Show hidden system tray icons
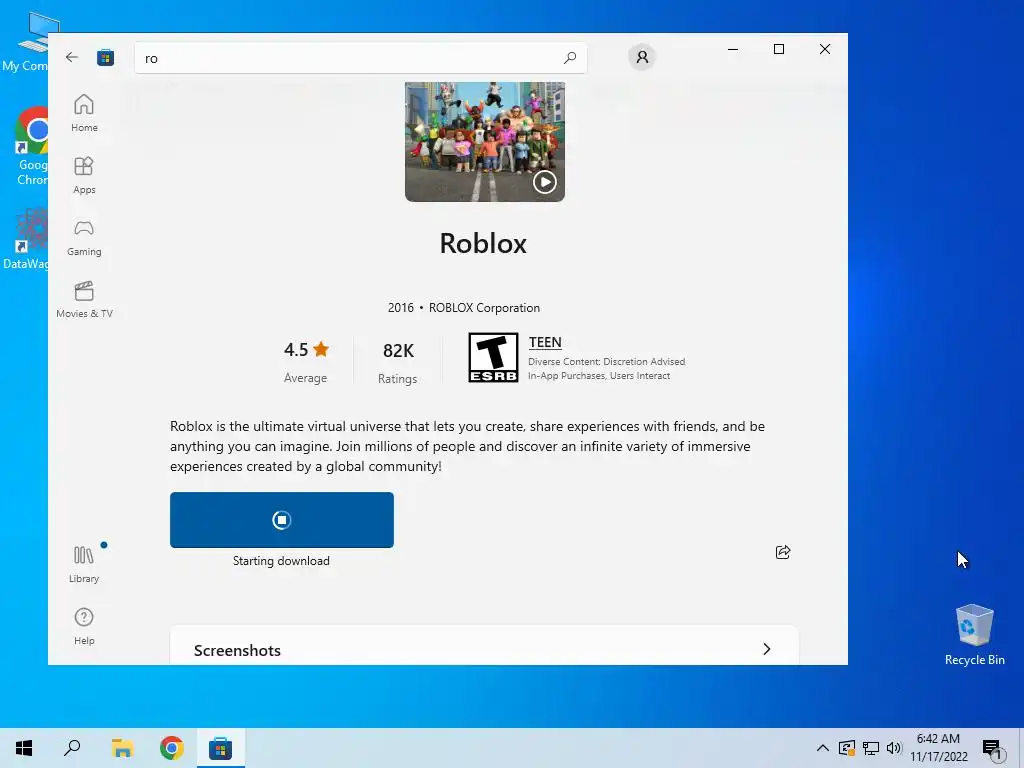 pyautogui.click(x=823, y=748)
